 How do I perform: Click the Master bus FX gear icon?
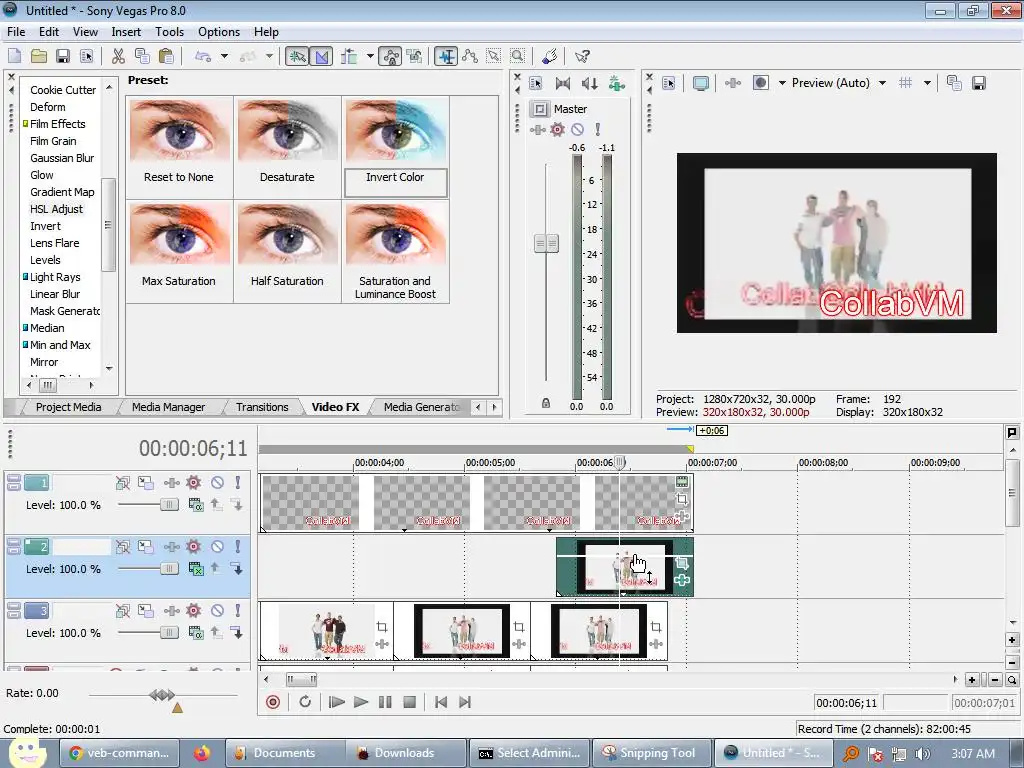point(557,129)
